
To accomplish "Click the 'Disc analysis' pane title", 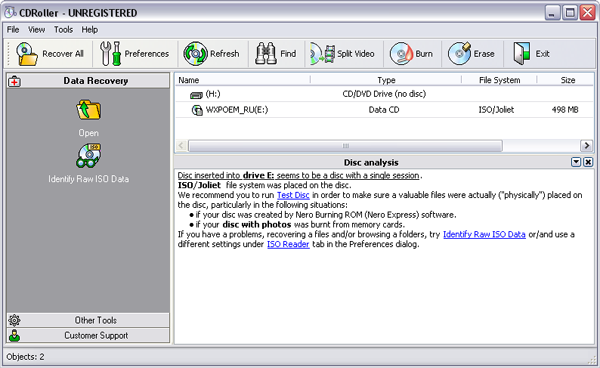I will coord(371,163).
